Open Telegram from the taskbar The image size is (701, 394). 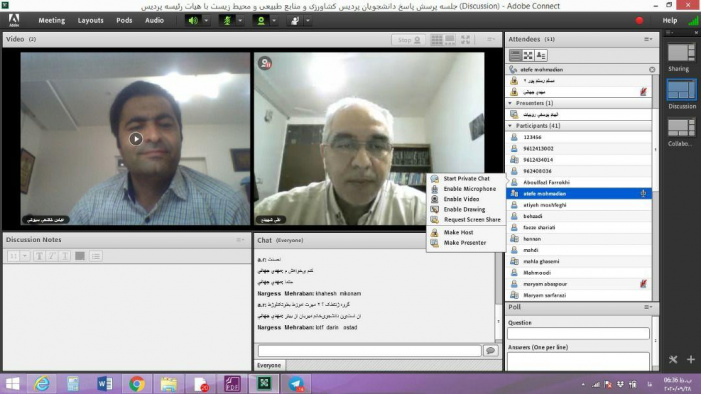[296, 384]
